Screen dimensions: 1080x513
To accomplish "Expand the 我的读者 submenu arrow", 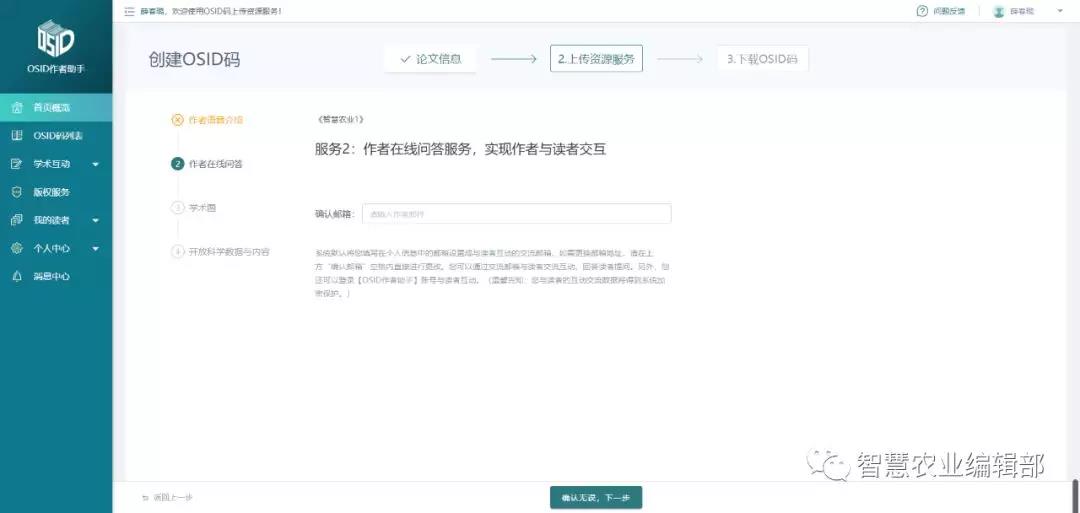I will click(x=95, y=220).
